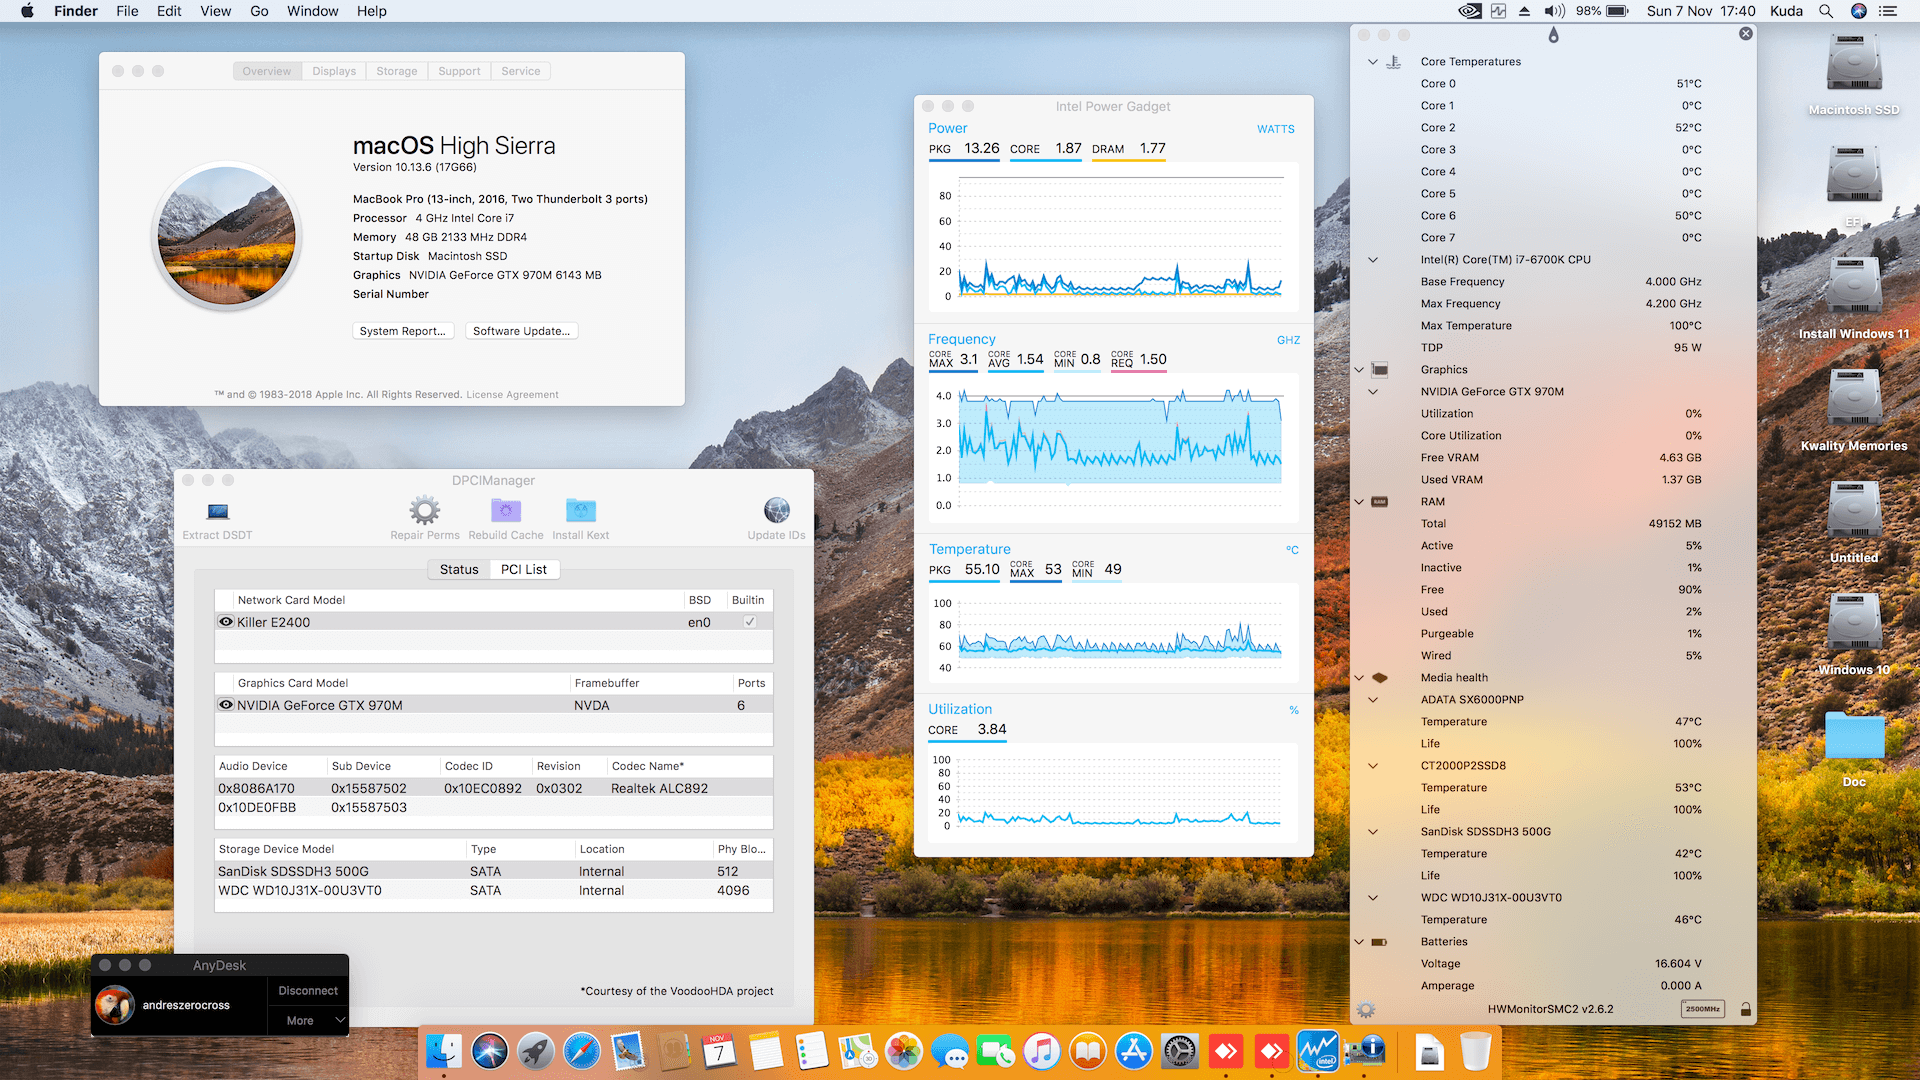Image resolution: width=1920 pixels, height=1080 pixels.
Task: Collapse the Intel(R) Core(TM) i7-6700K CPU group
Action: [x=1373, y=260]
